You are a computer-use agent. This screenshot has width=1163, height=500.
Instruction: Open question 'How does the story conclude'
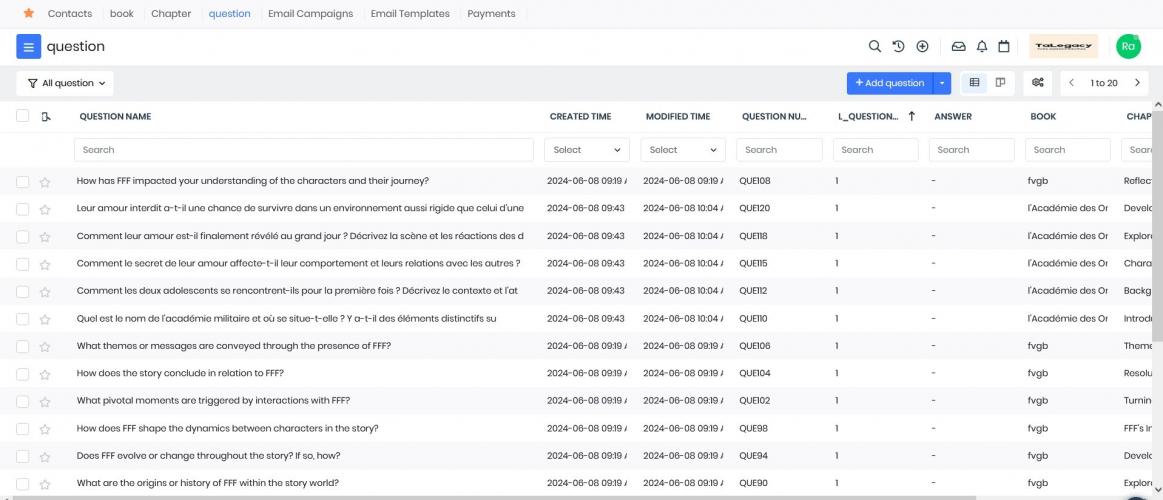180,373
